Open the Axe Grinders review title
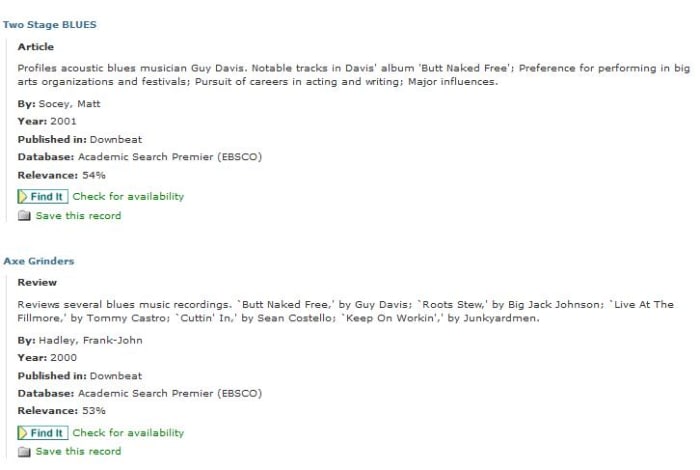Screen dimensions: 700x470 (39, 261)
